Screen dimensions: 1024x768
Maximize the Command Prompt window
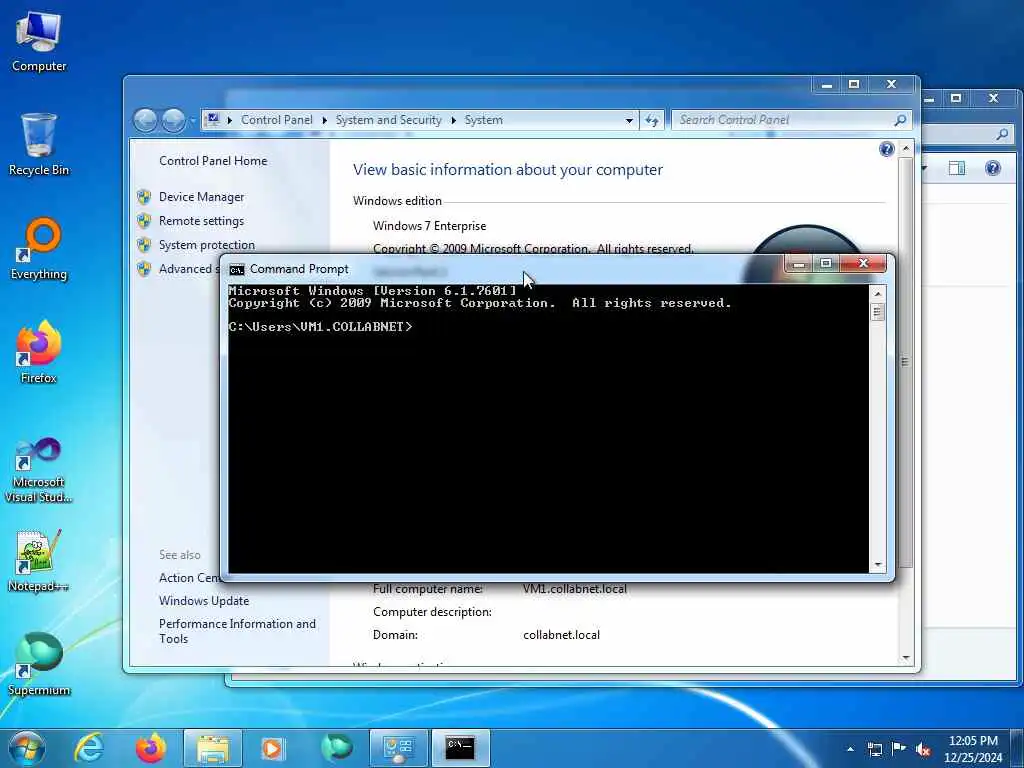point(826,263)
